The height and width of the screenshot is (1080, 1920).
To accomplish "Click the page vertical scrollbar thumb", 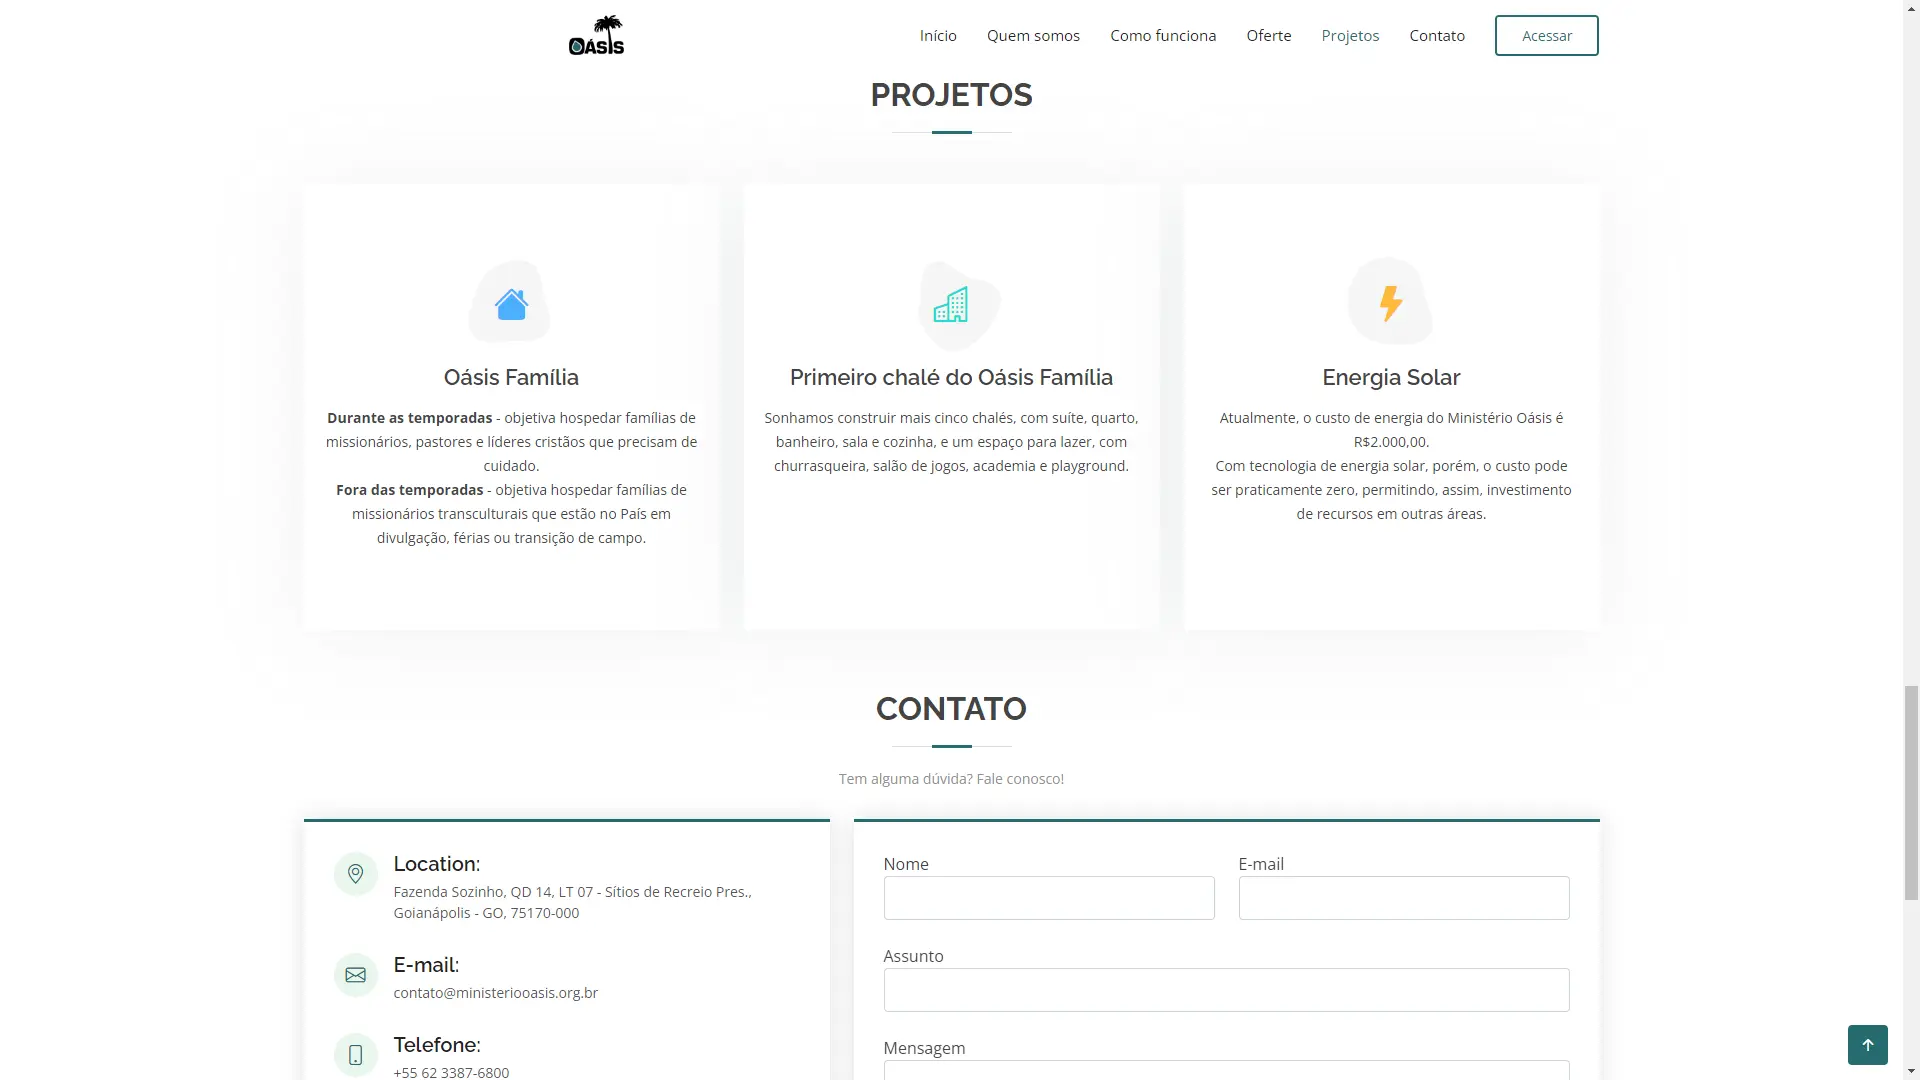I will [x=1911, y=792].
